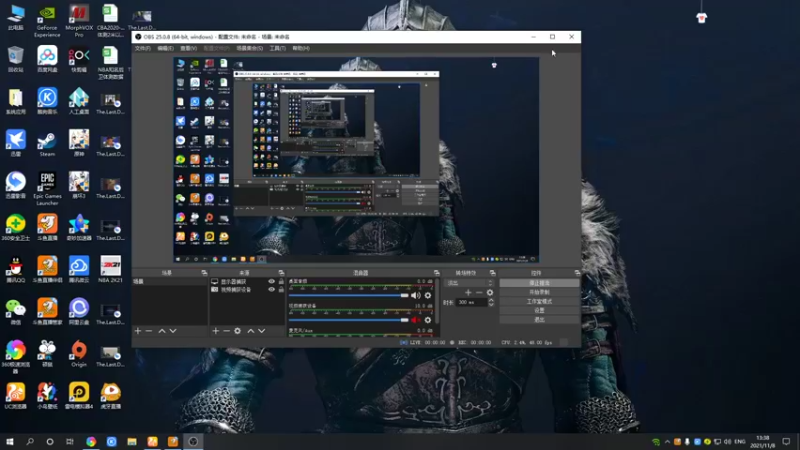Click the Start Recording button in Controls
Viewport: 800px width, 450px height.
tap(539, 292)
